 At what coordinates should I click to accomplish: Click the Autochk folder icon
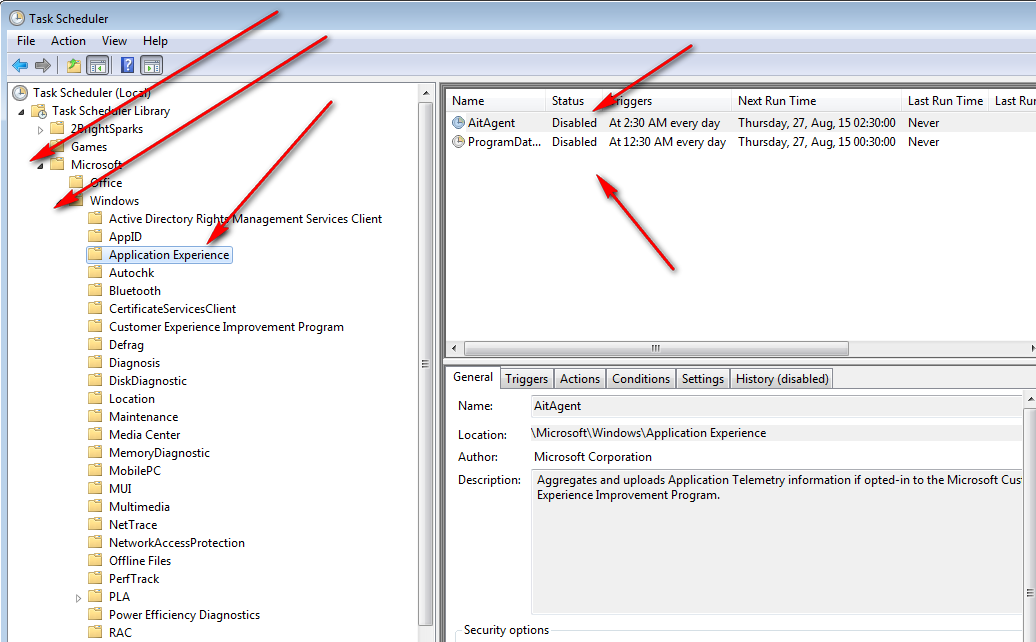pyautogui.click(x=95, y=272)
